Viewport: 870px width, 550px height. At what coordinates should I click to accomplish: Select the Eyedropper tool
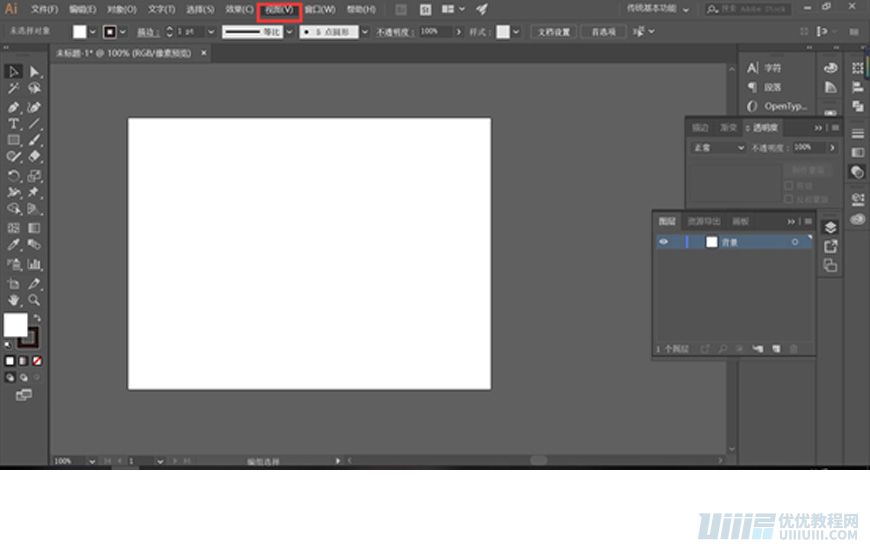coord(14,245)
